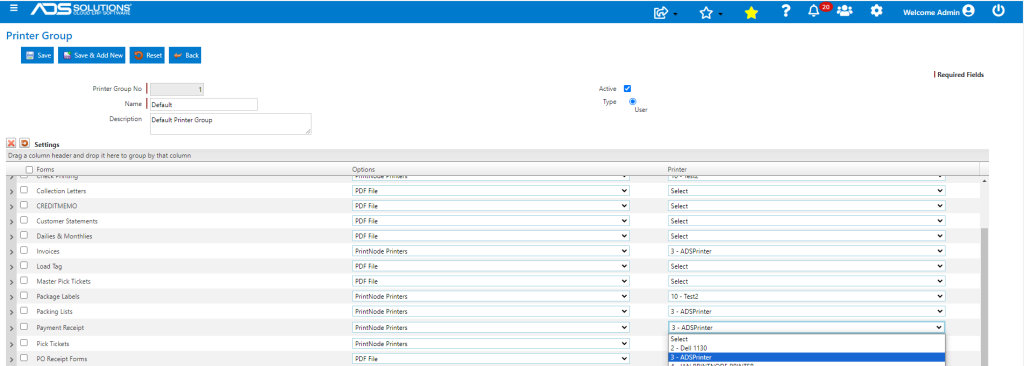
Task: Click the Printer column header
Action: click(x=677, y=170)
